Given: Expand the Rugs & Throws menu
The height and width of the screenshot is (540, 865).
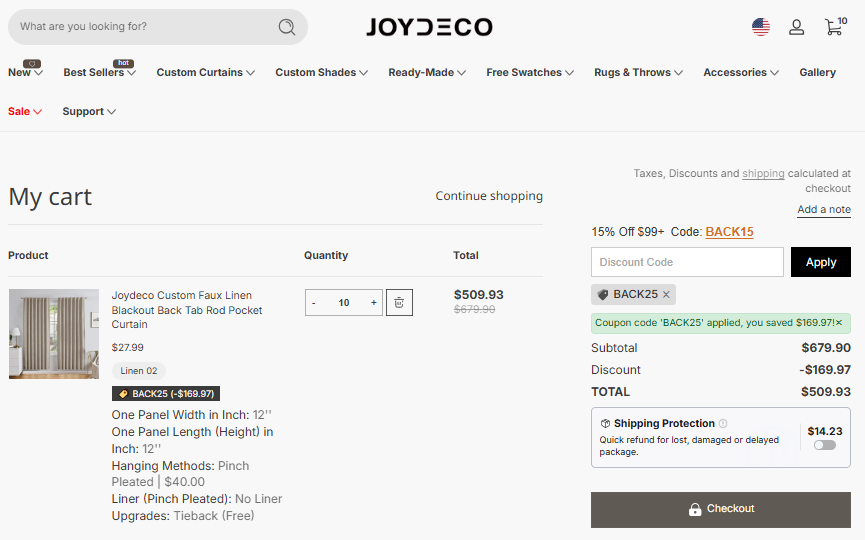Looking at the screenshot, I should (x=638, y=72).
